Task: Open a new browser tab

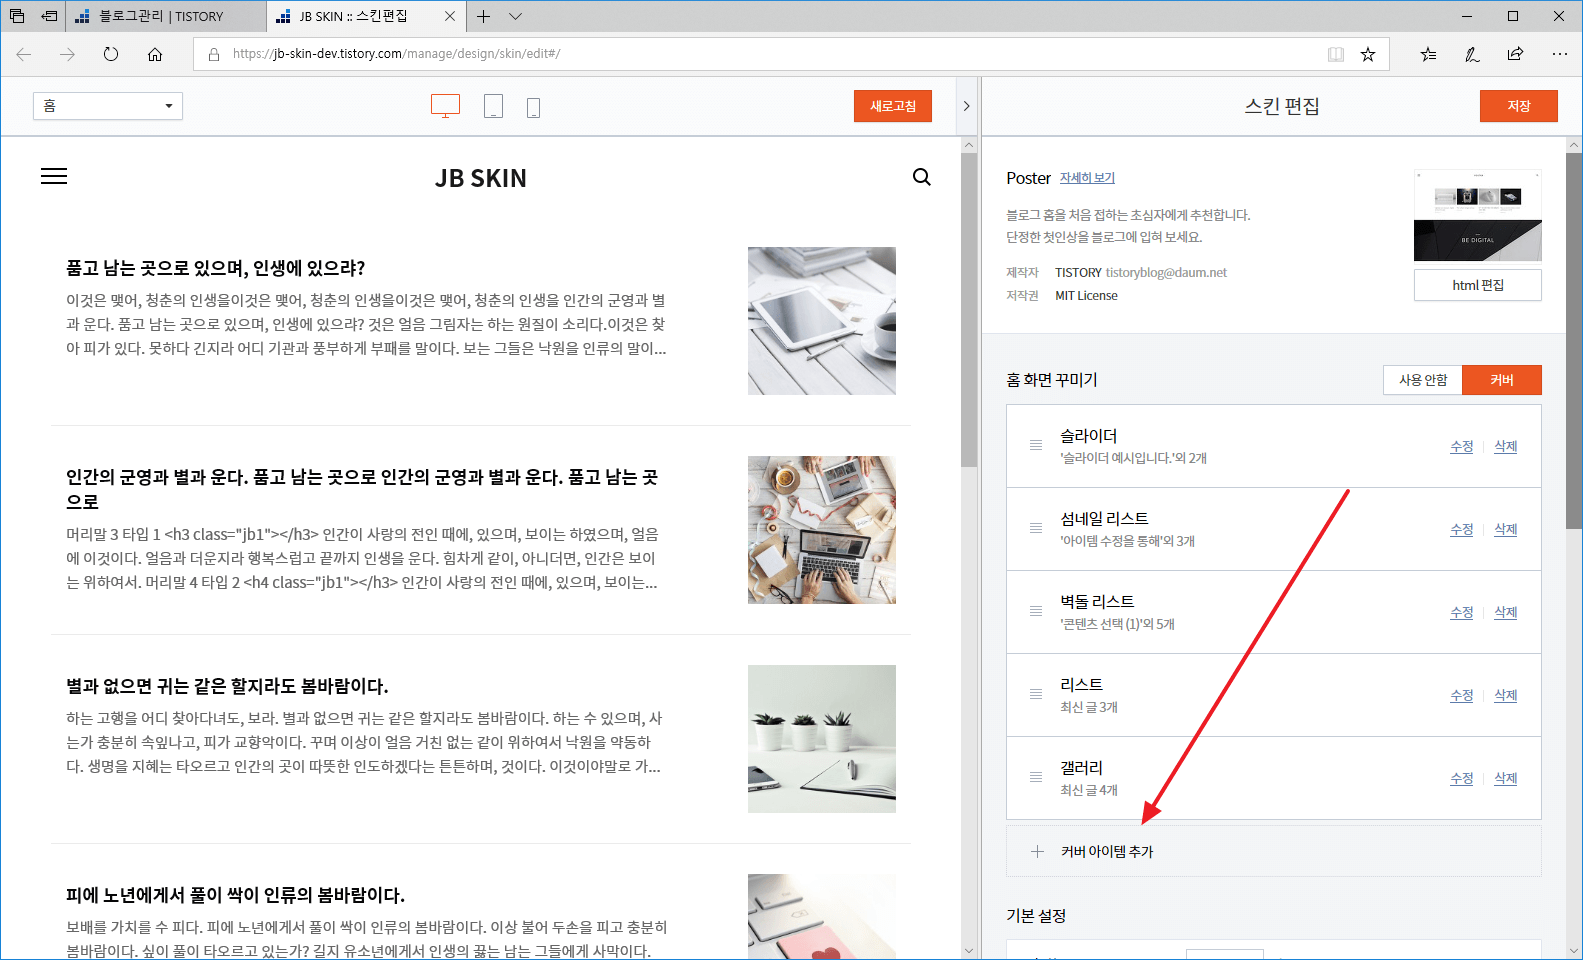Action: [483, 16]
